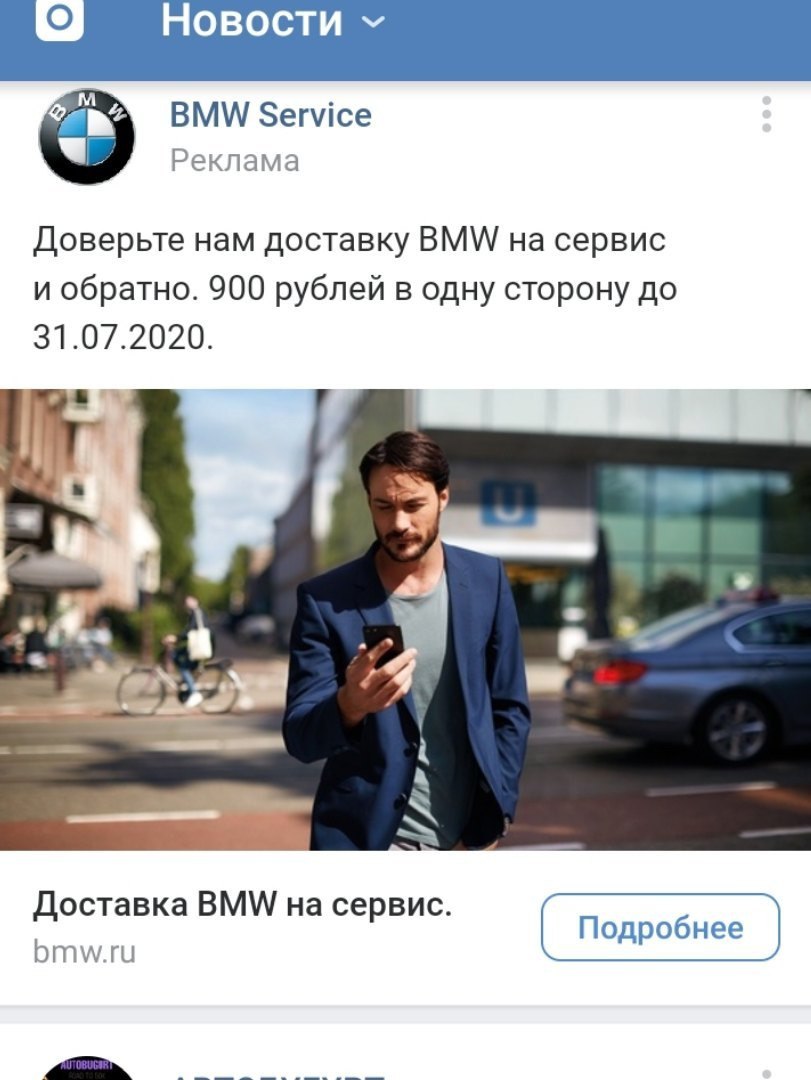Tap the blue U sign in photo
Viewport: 811px width, 1080px height.
[x=508, y=503]
